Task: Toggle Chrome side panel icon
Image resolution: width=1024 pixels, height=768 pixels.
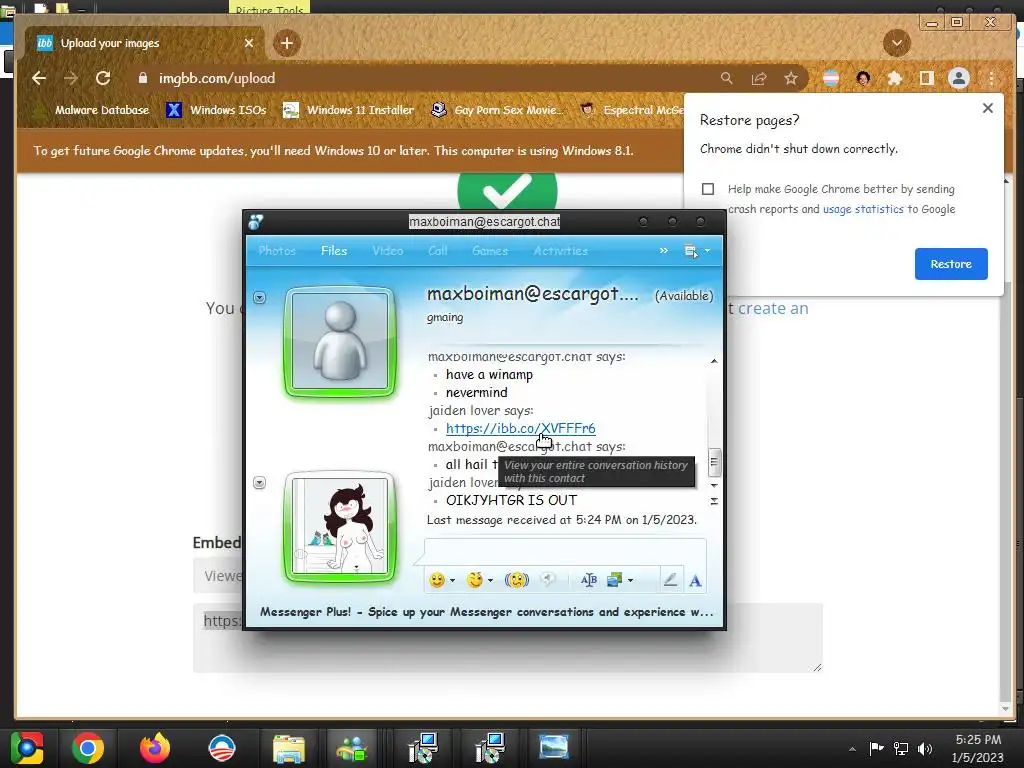Action: coord(926,78)
